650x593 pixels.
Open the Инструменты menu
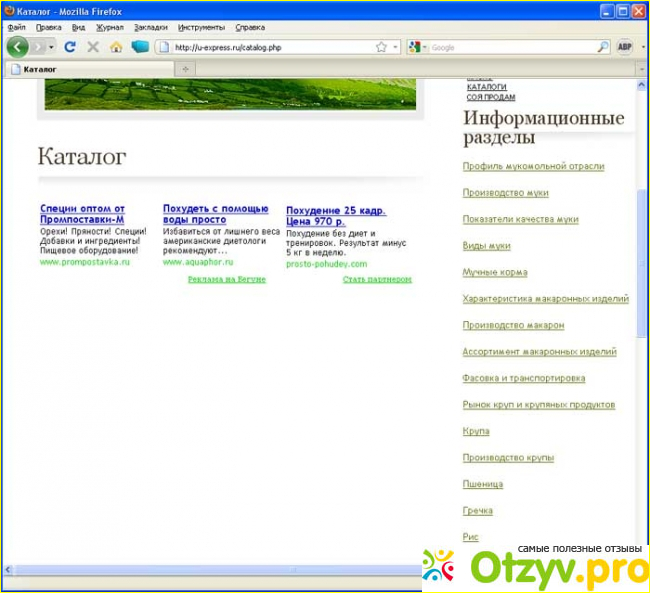201,28
